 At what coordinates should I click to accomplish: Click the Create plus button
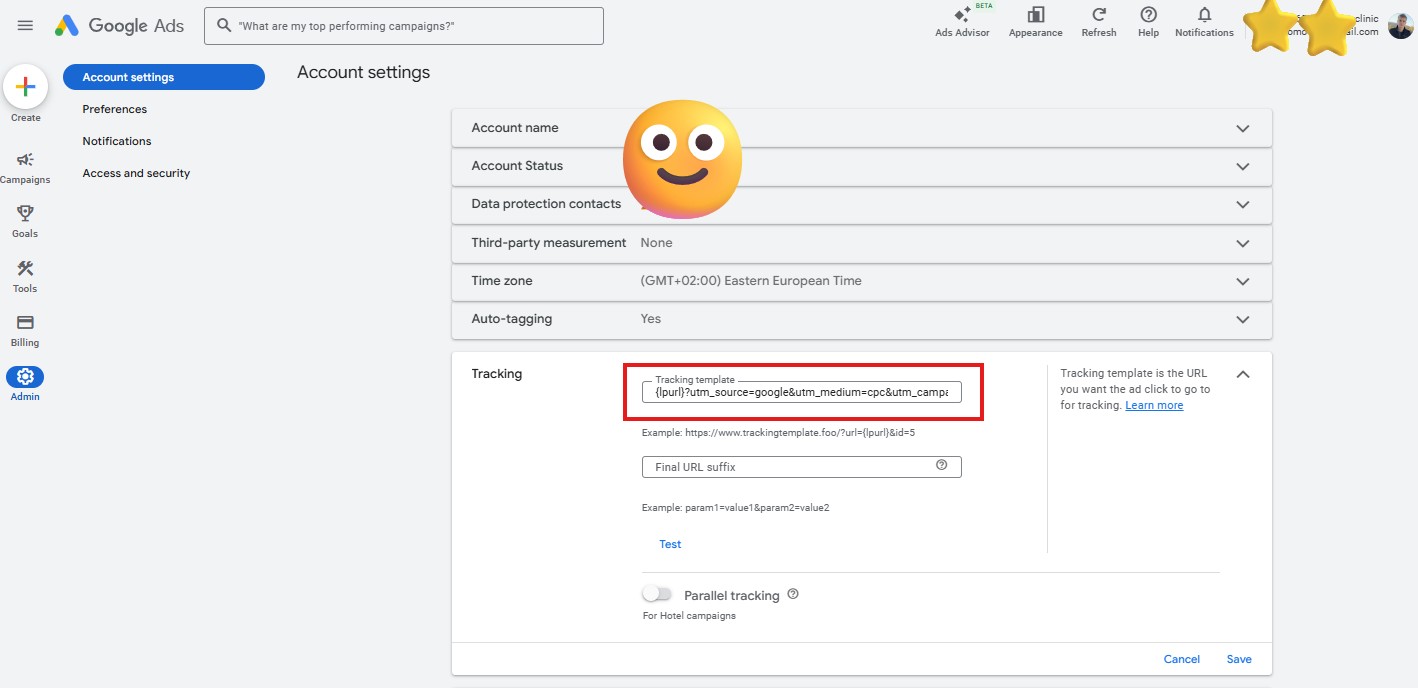click(26, 88)
